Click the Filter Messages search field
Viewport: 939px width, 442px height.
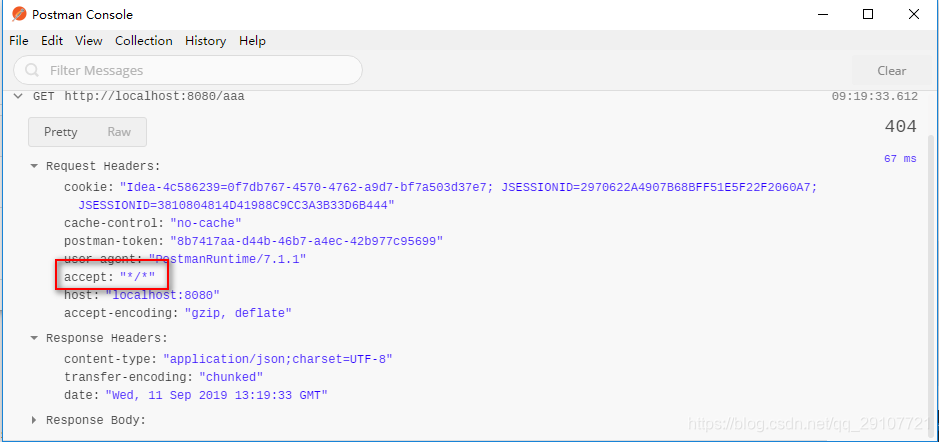tap(188, 70)
